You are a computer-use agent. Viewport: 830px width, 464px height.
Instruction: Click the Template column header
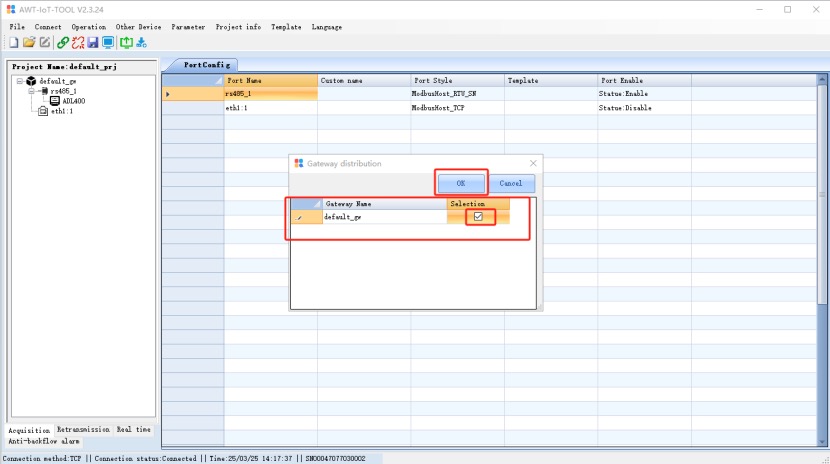551,80
